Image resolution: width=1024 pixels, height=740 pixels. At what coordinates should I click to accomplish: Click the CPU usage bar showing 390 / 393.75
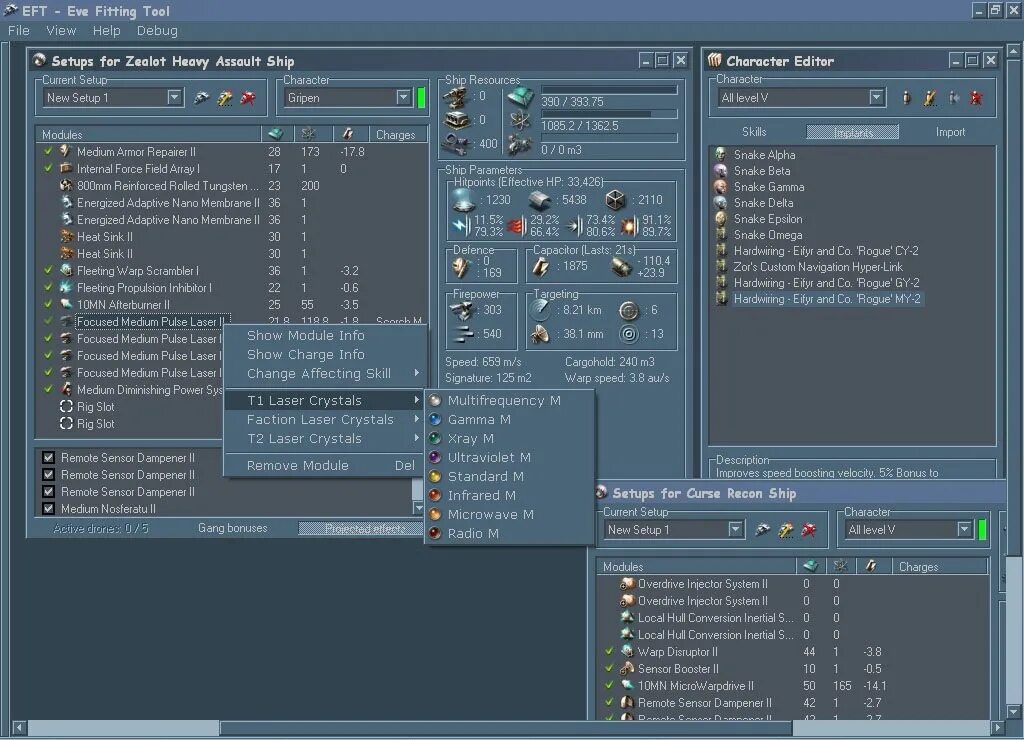(x=609, y=90)
